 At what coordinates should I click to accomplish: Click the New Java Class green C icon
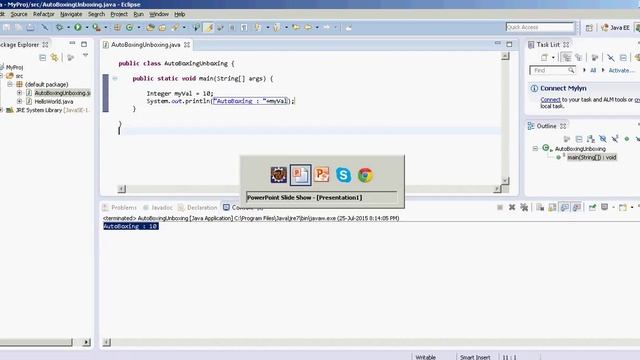(x=129, y=27)
